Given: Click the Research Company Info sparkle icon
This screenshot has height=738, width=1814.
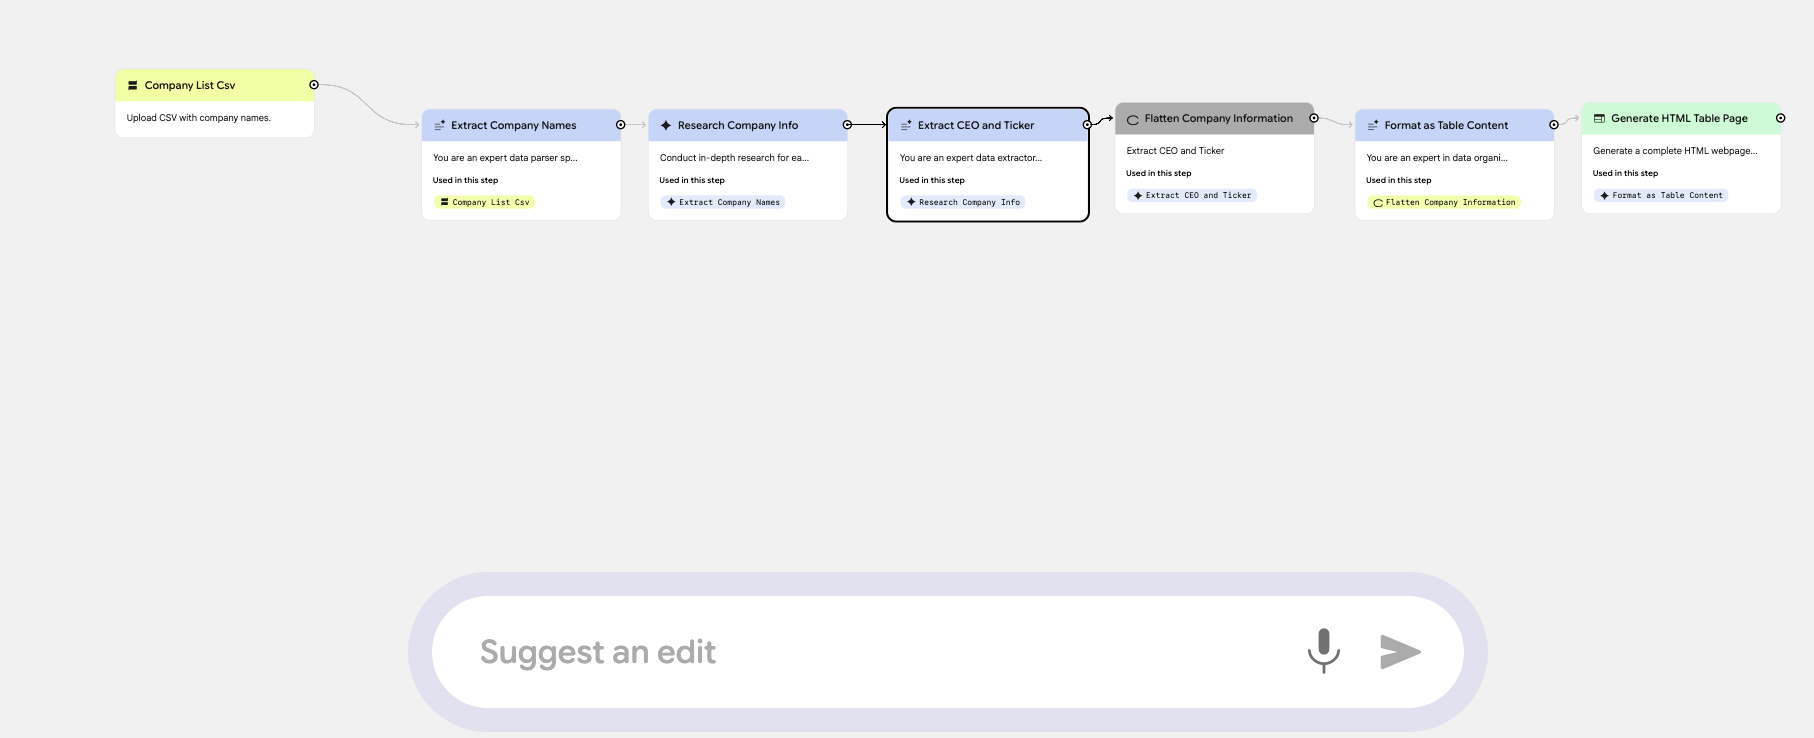Looking at the screenshot, I should [x=666, y=126].
